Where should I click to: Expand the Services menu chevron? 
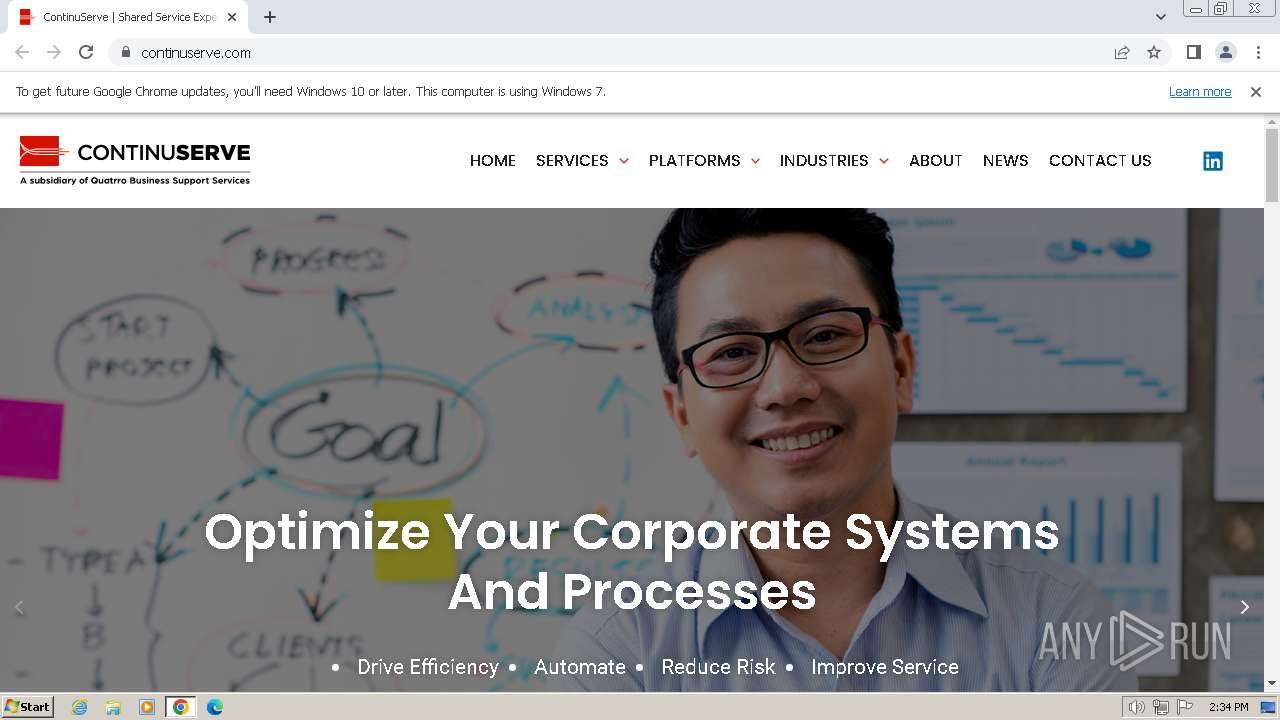pos(624,161)
